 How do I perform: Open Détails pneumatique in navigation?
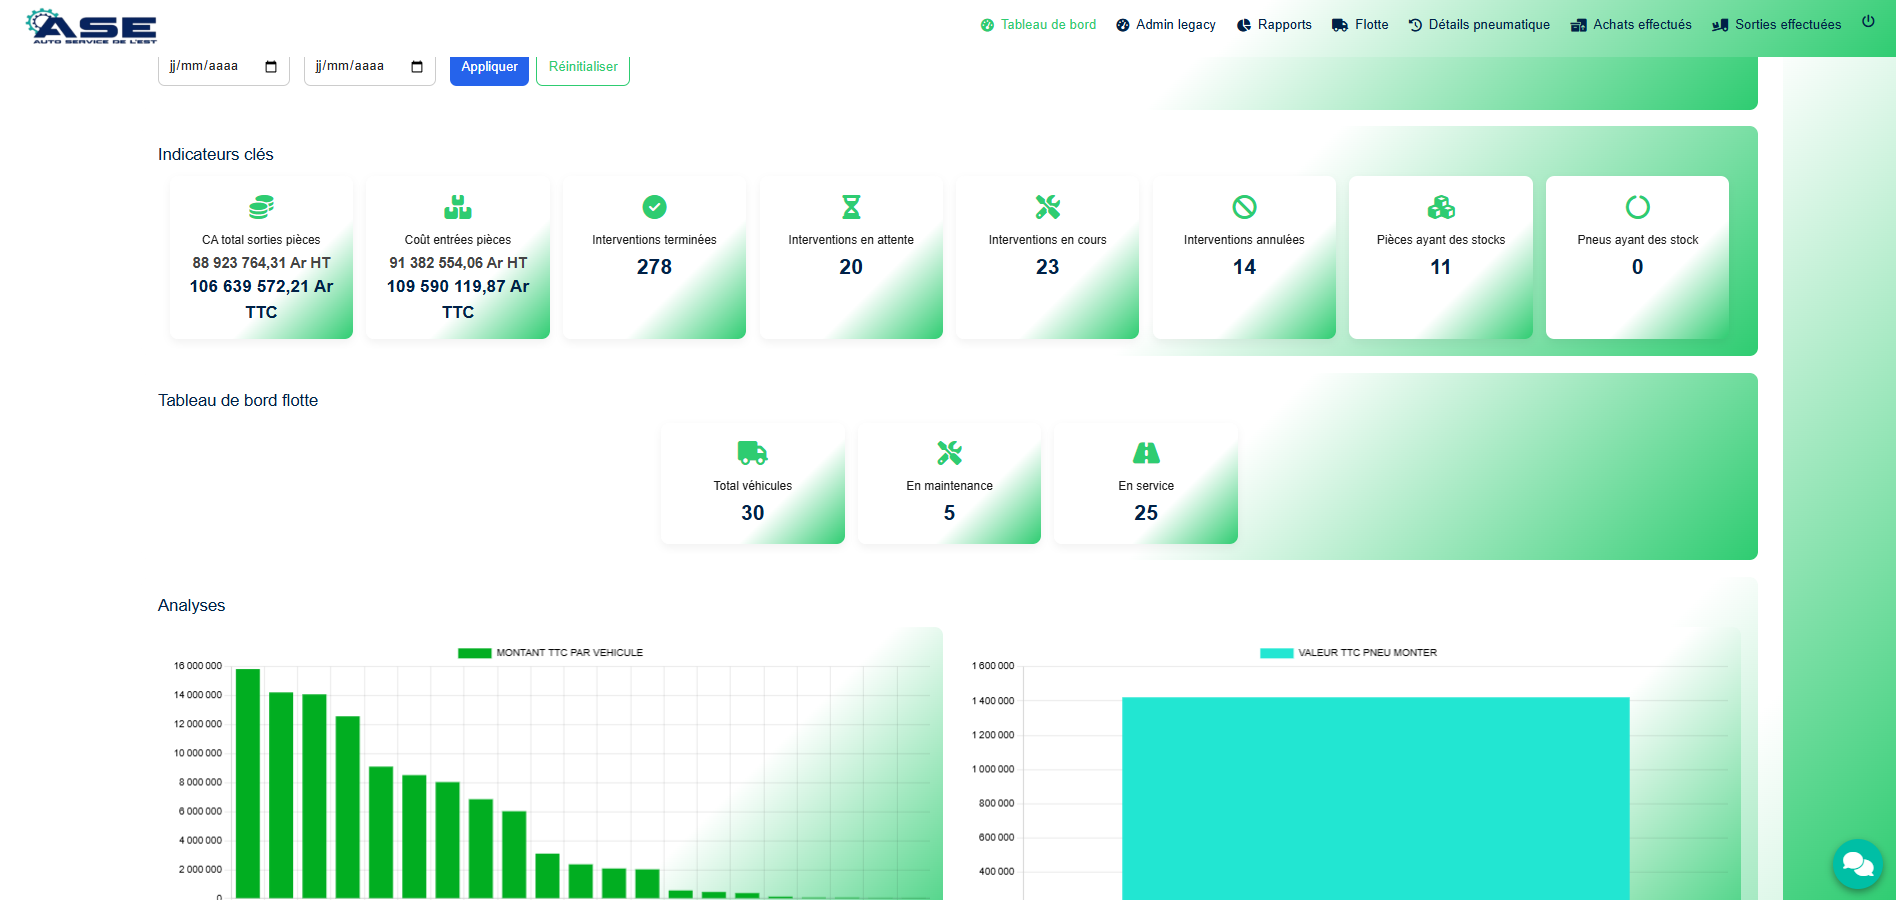tap(1479, 25)
